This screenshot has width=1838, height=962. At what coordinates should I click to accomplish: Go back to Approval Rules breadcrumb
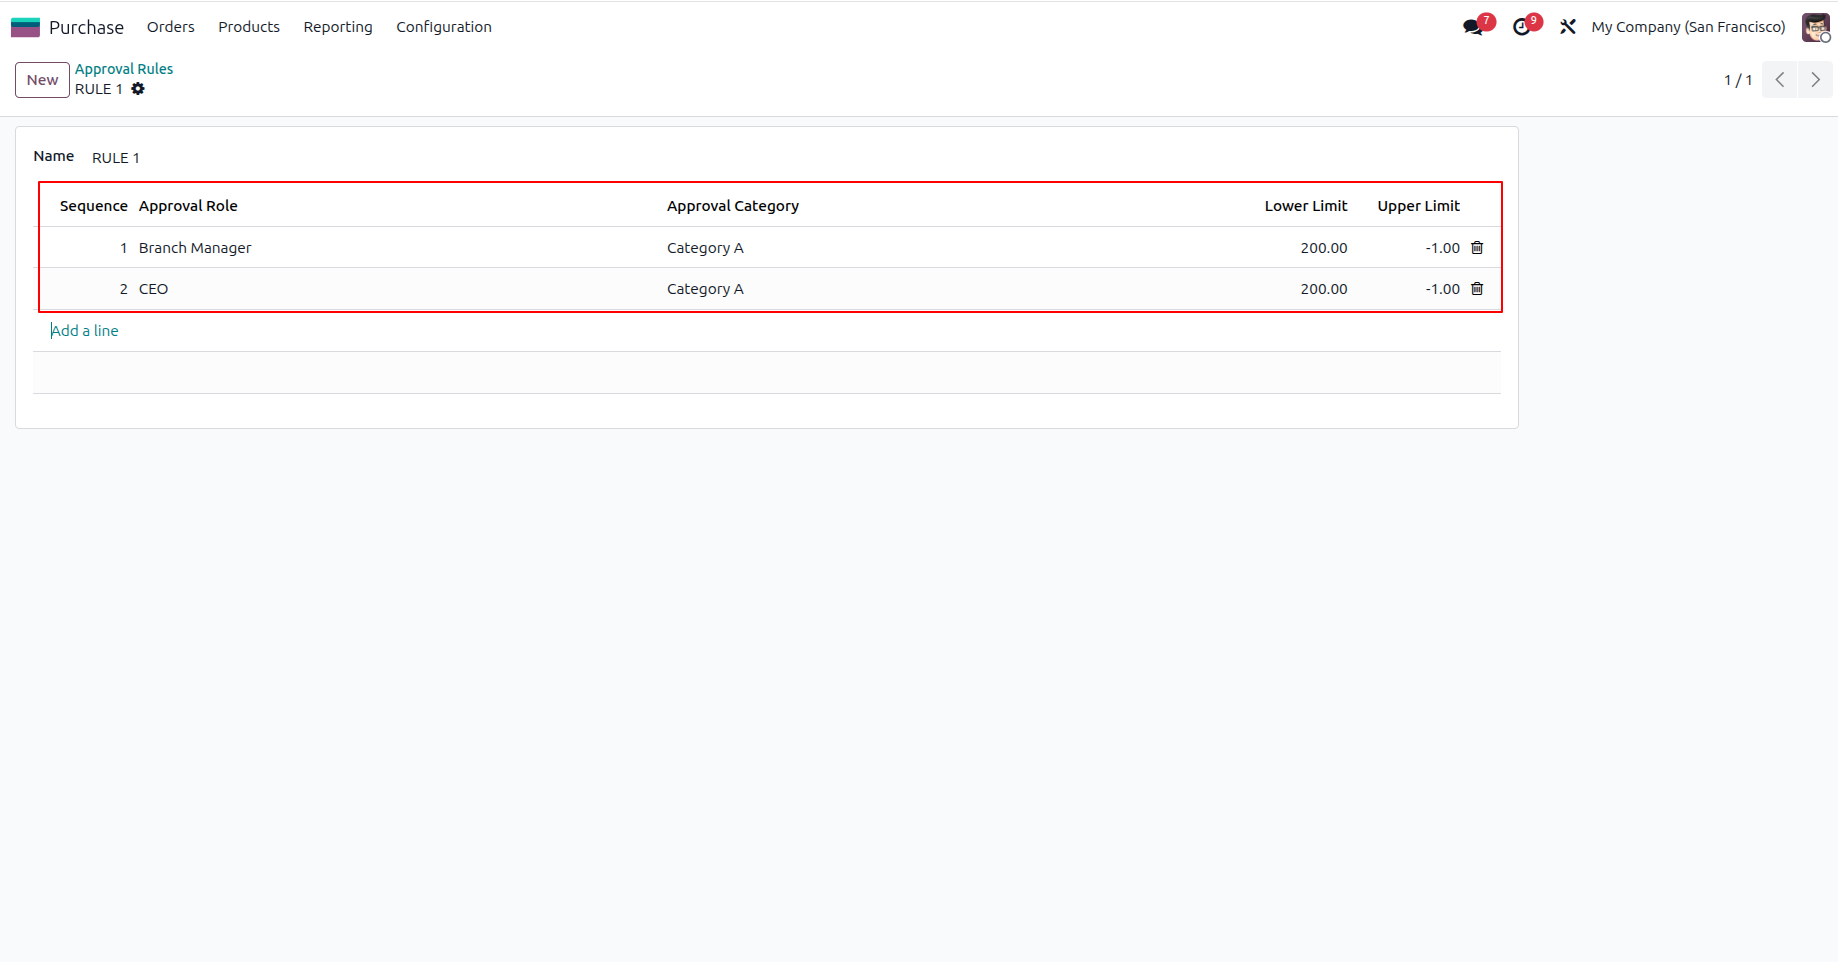click(x=124, y=69)
